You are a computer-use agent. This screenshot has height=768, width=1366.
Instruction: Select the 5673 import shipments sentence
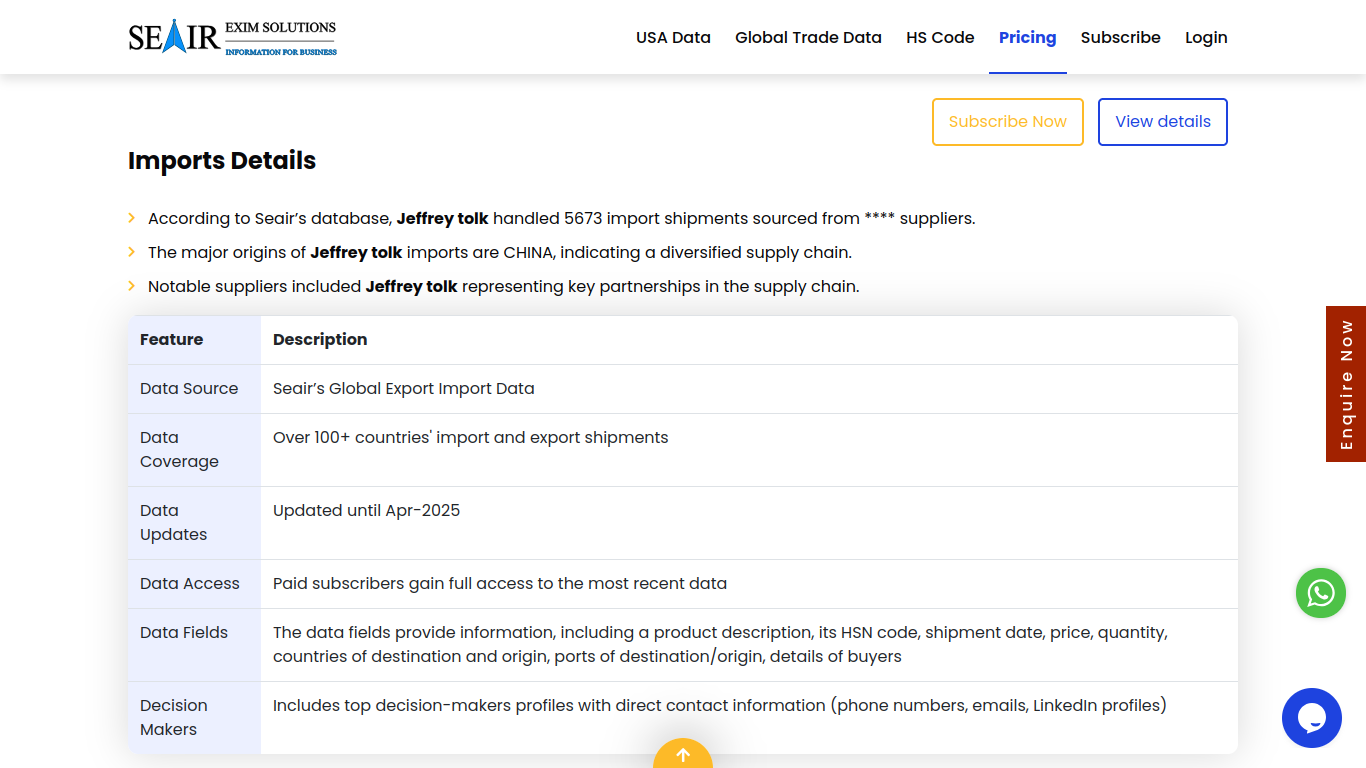tap(561, 218)
